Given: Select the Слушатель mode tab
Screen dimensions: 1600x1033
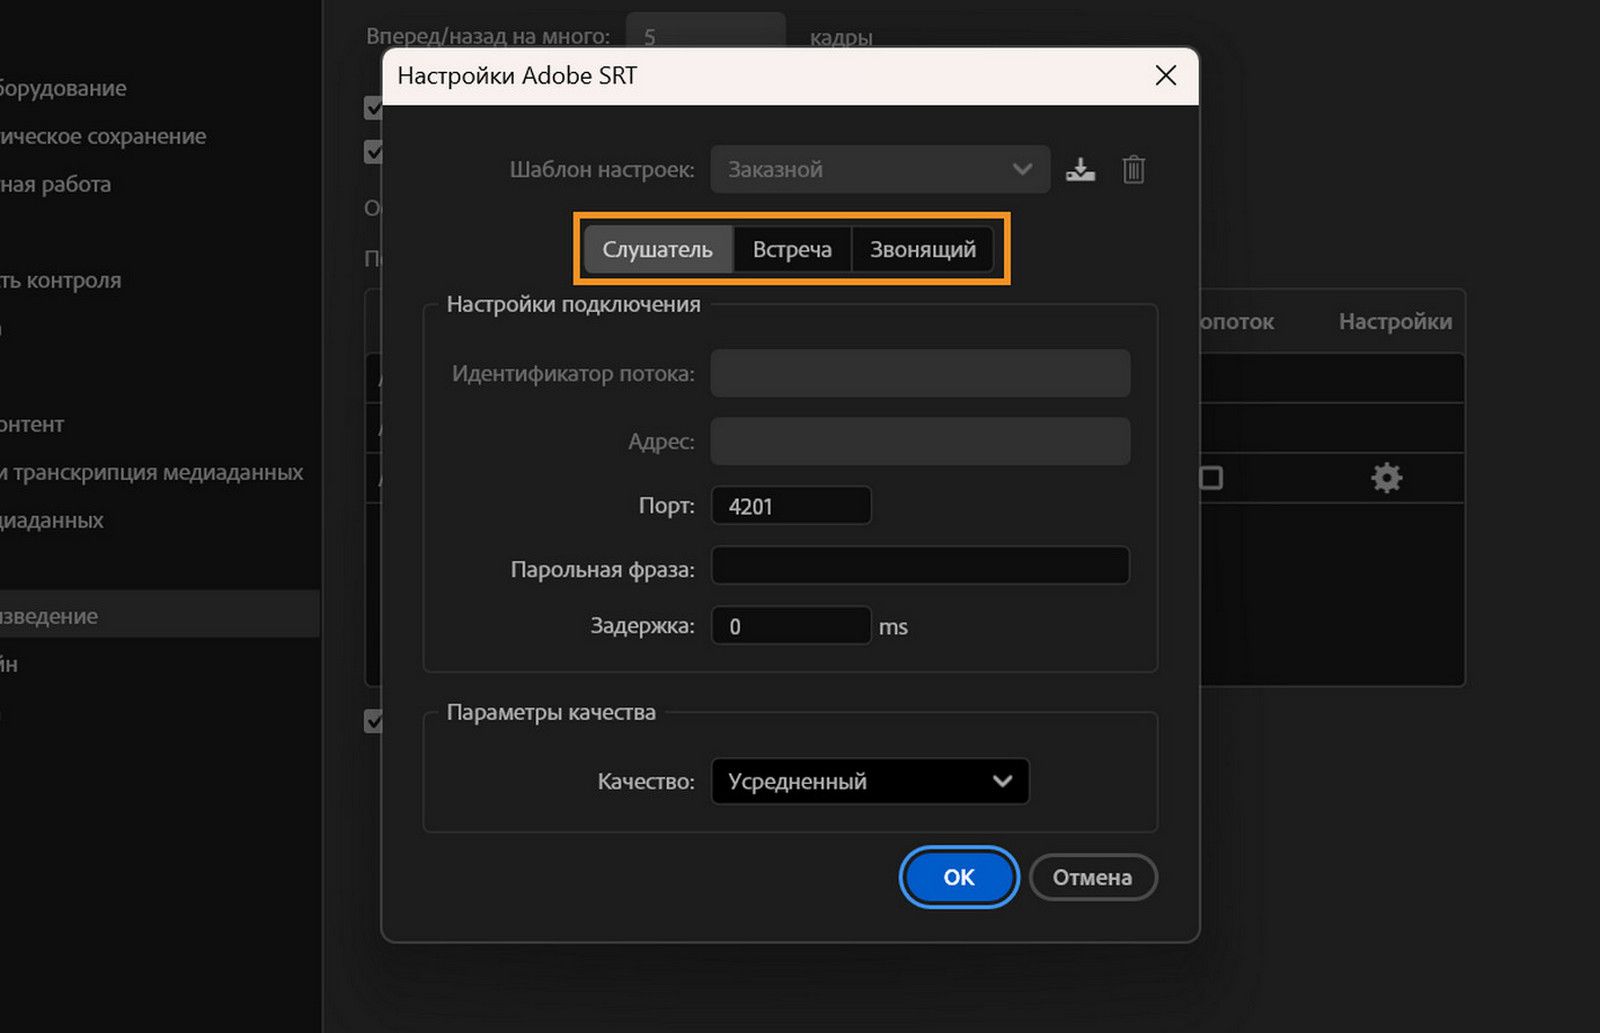Looking at the screenshot, I should [657, 250].
